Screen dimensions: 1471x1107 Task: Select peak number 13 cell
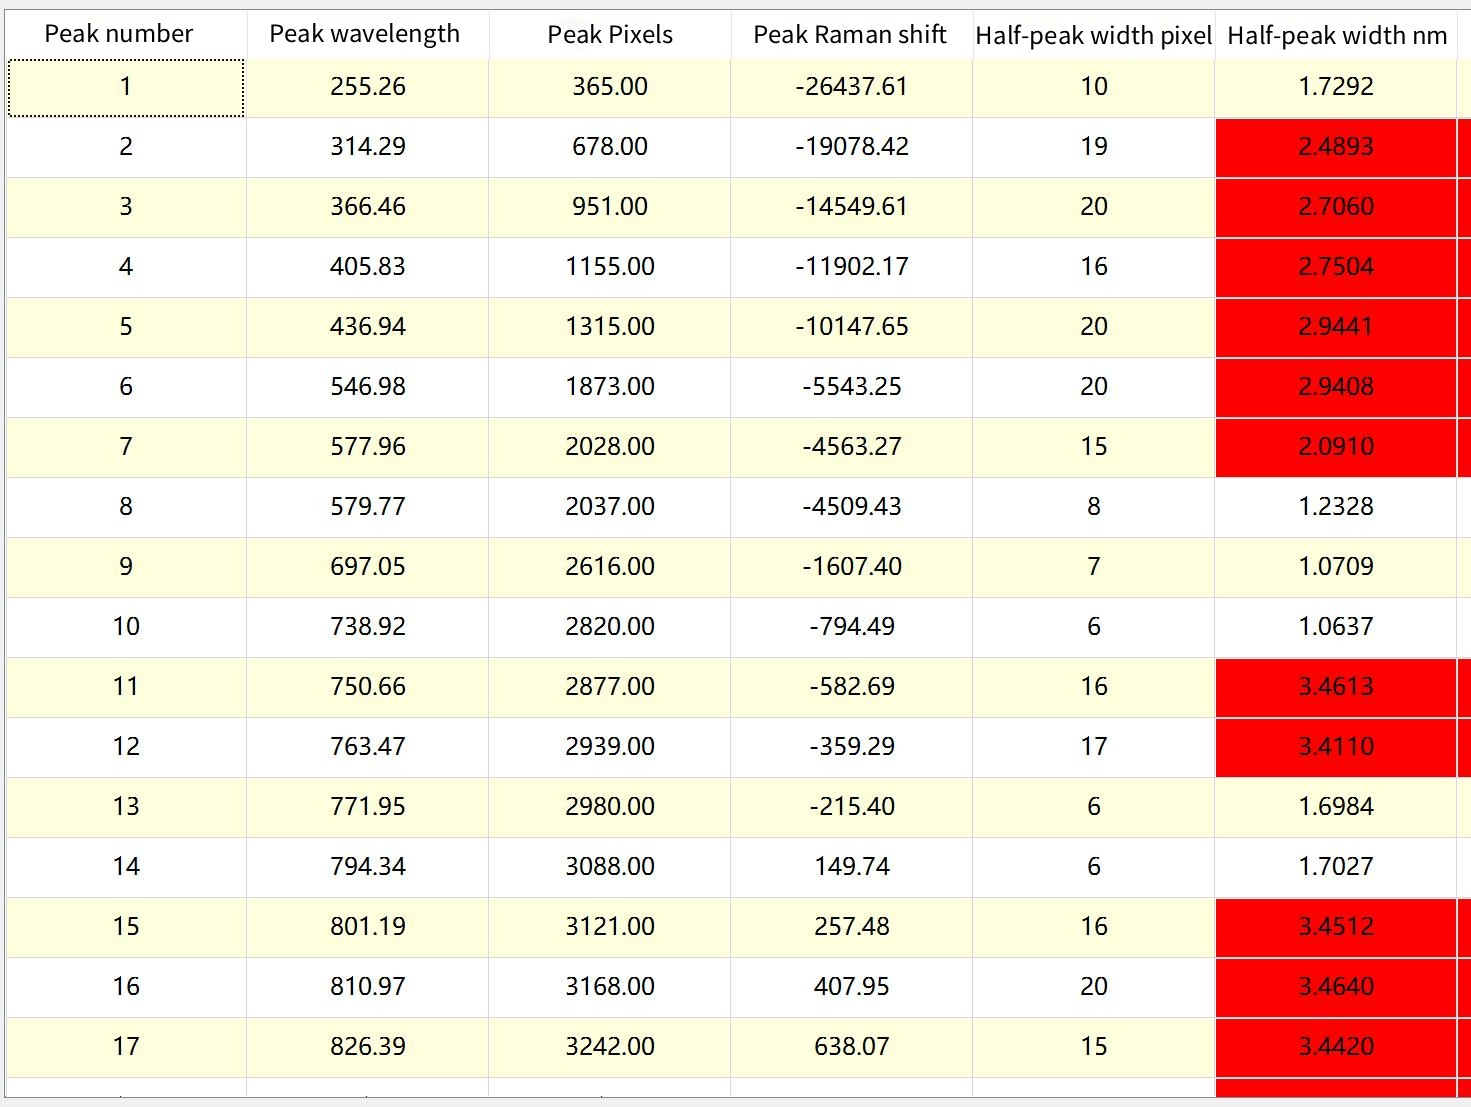126,807
